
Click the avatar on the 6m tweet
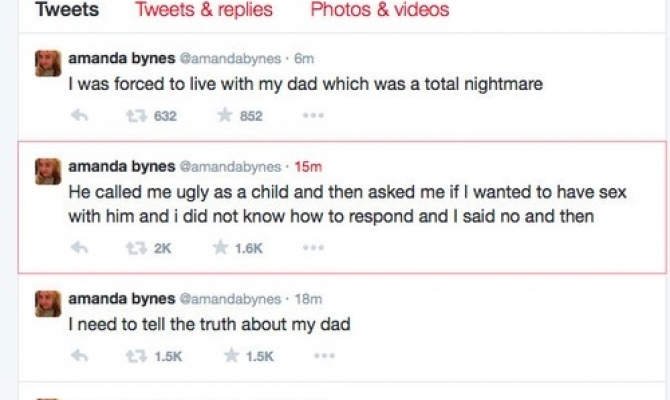[47, 65]
